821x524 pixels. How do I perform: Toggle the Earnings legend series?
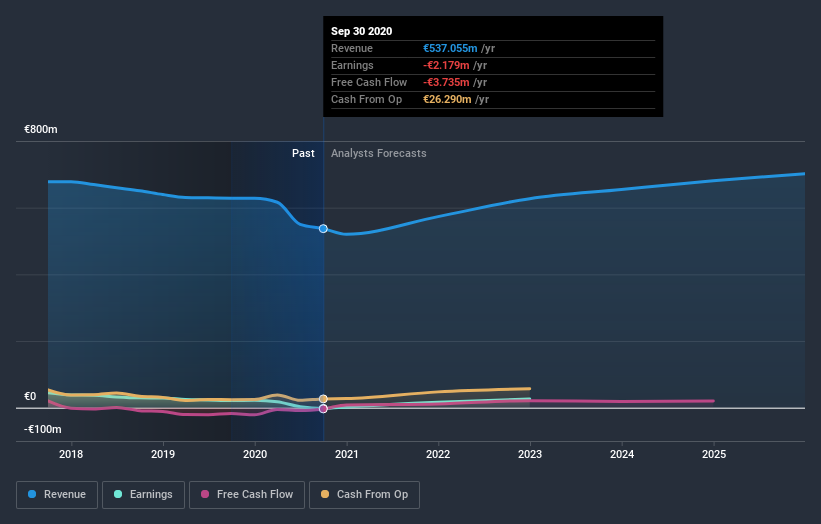tap(143, 495)
